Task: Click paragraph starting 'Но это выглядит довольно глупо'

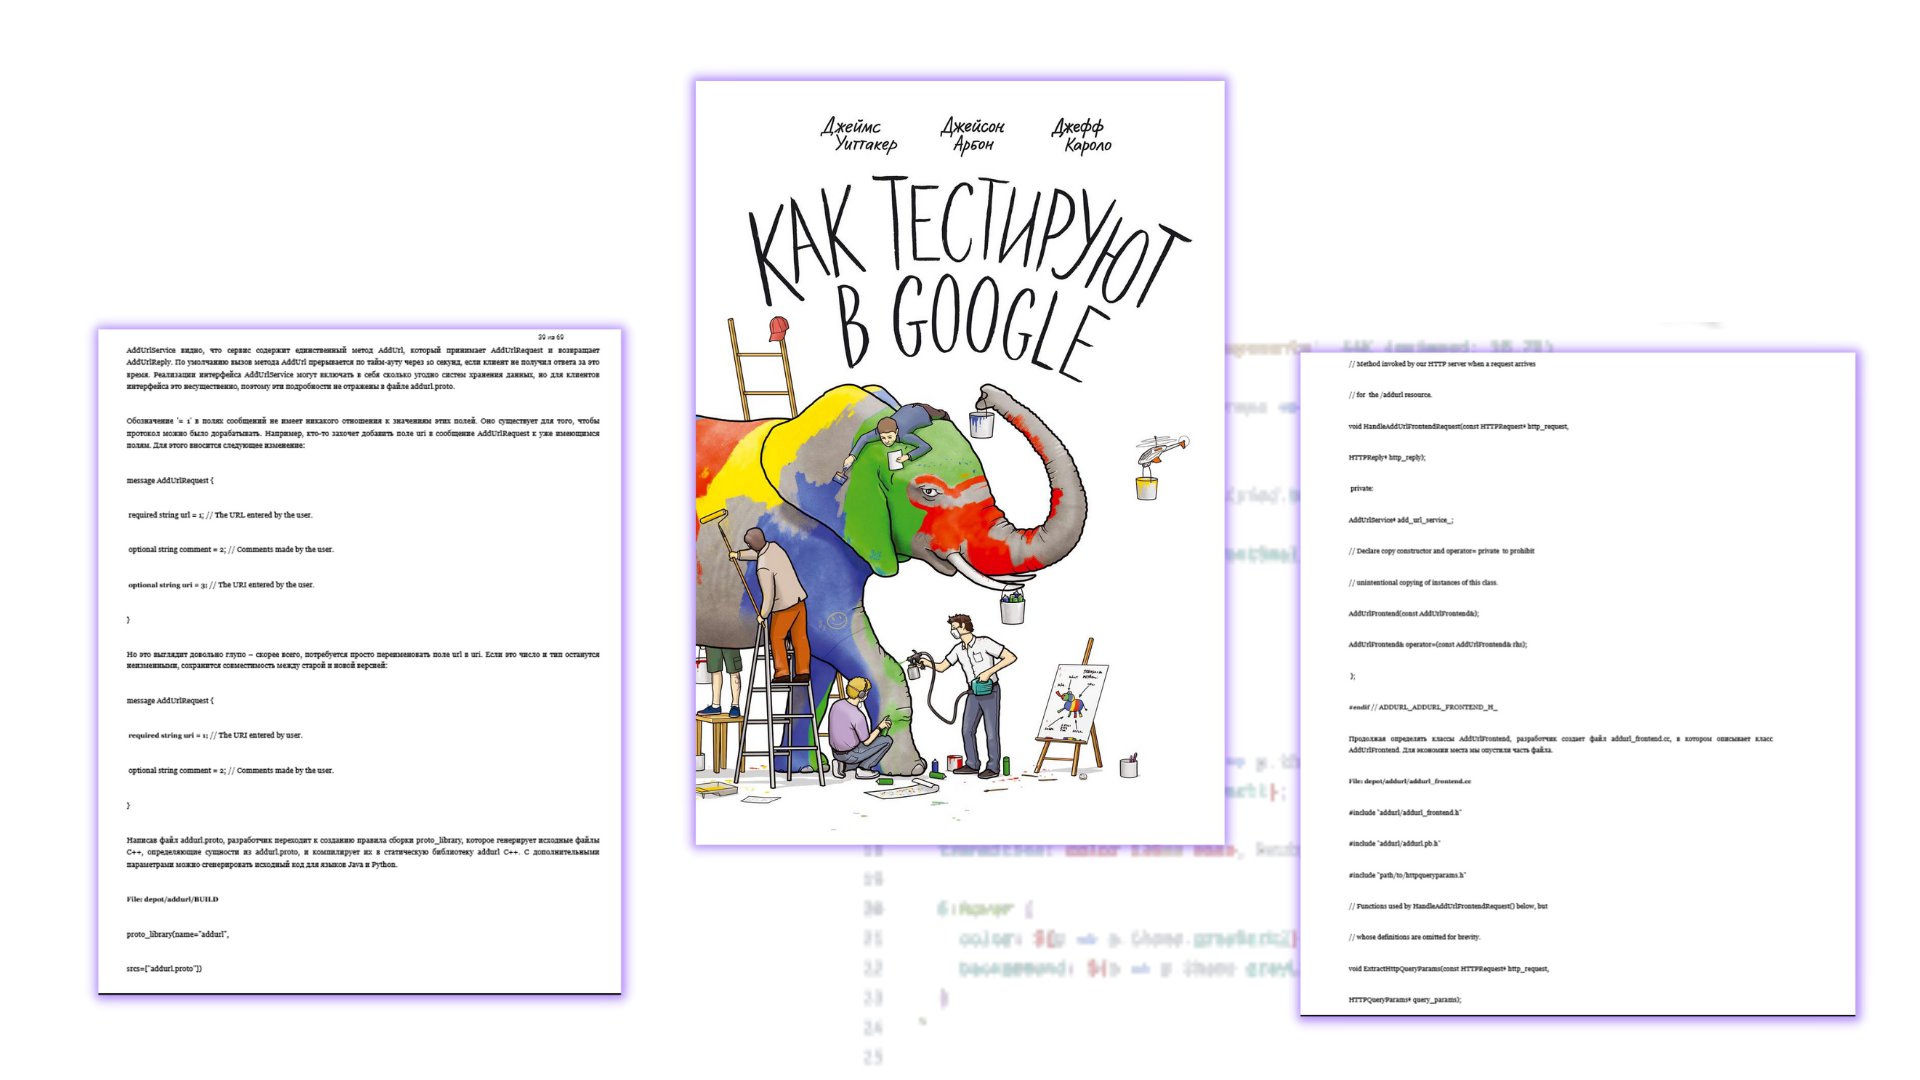Action: (363, 660)
